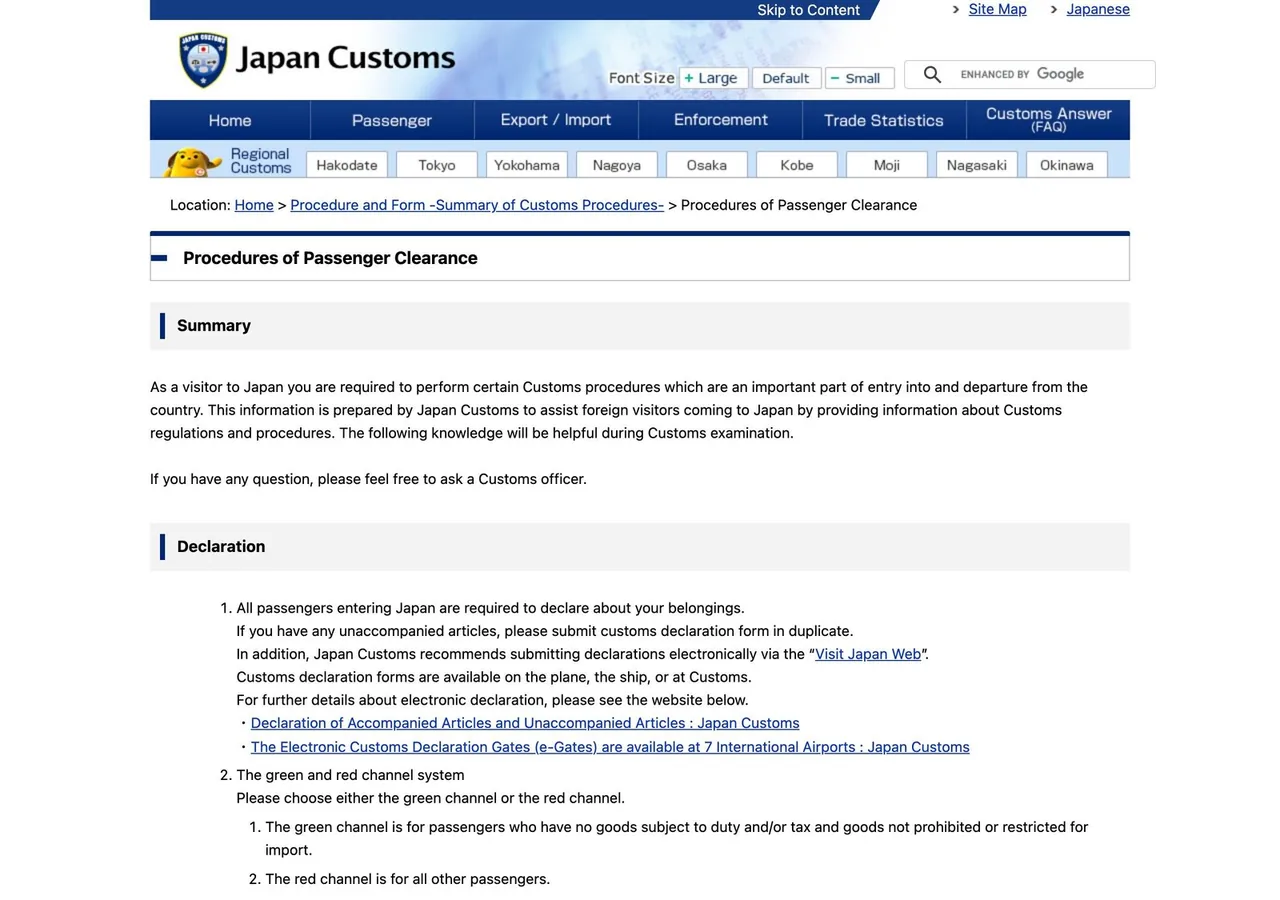Switch to the Japanese version
The height and width of the screenshot is (900, 1280).
click(x=1098, y=9)
